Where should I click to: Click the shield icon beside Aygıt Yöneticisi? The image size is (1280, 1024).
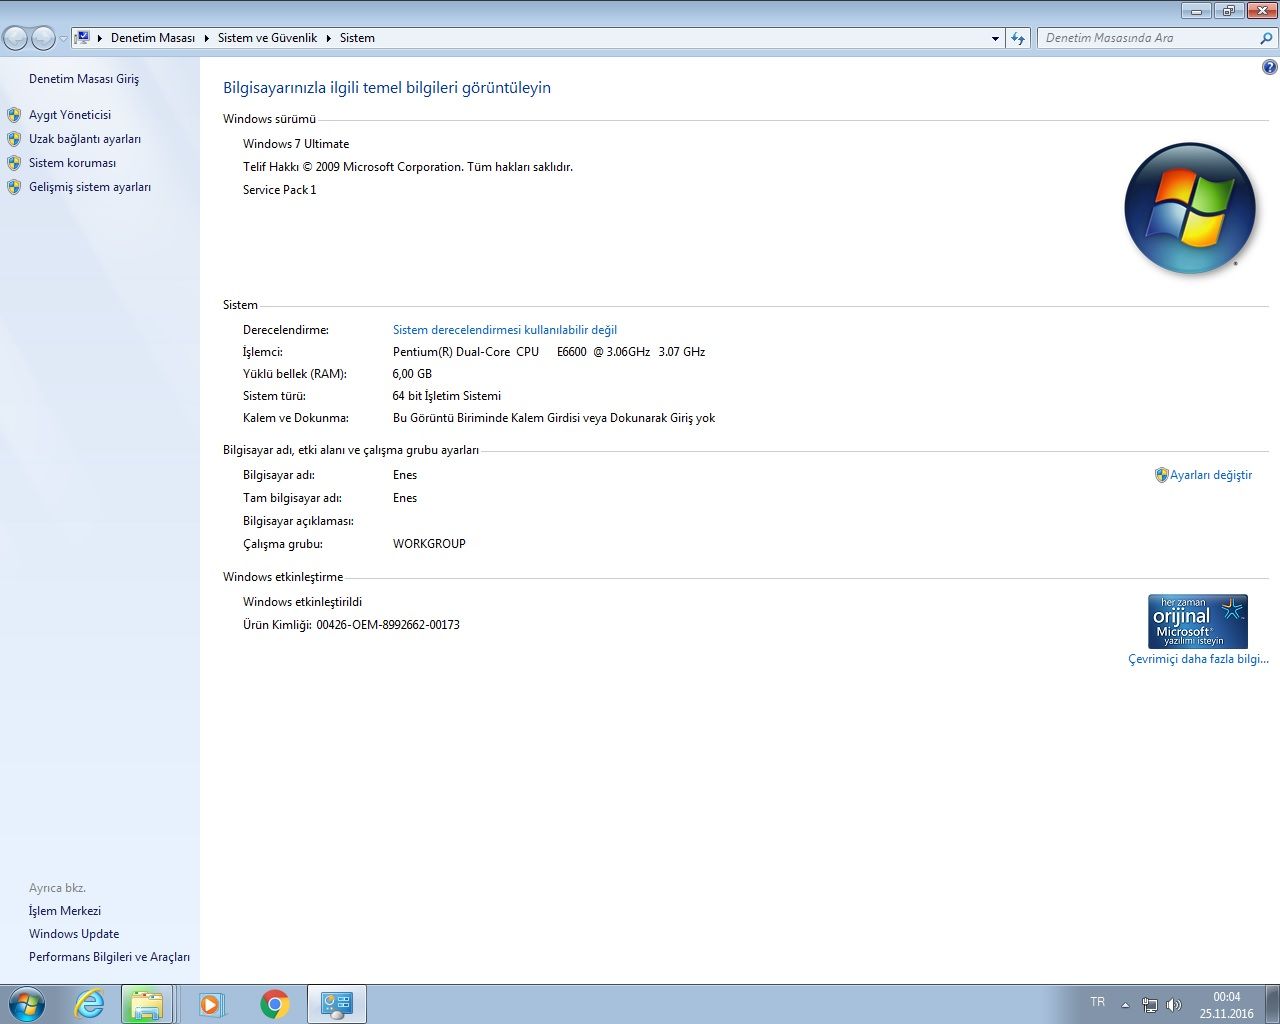pos(14,115)
